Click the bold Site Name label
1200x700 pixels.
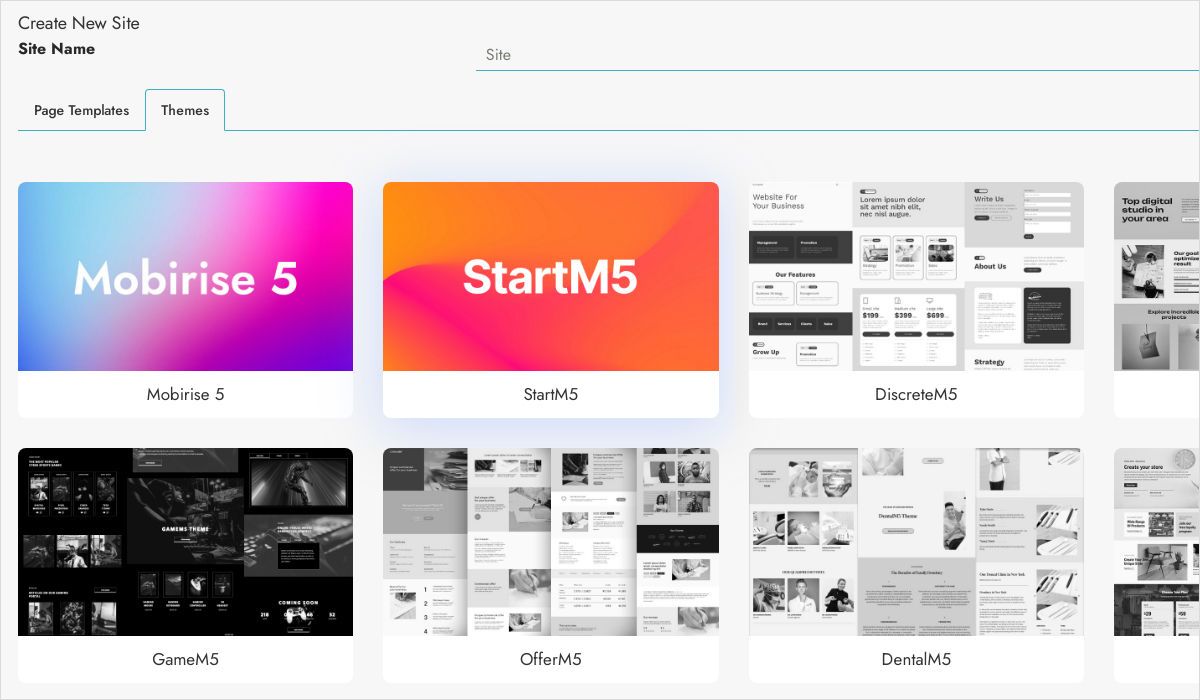point(57,49)
